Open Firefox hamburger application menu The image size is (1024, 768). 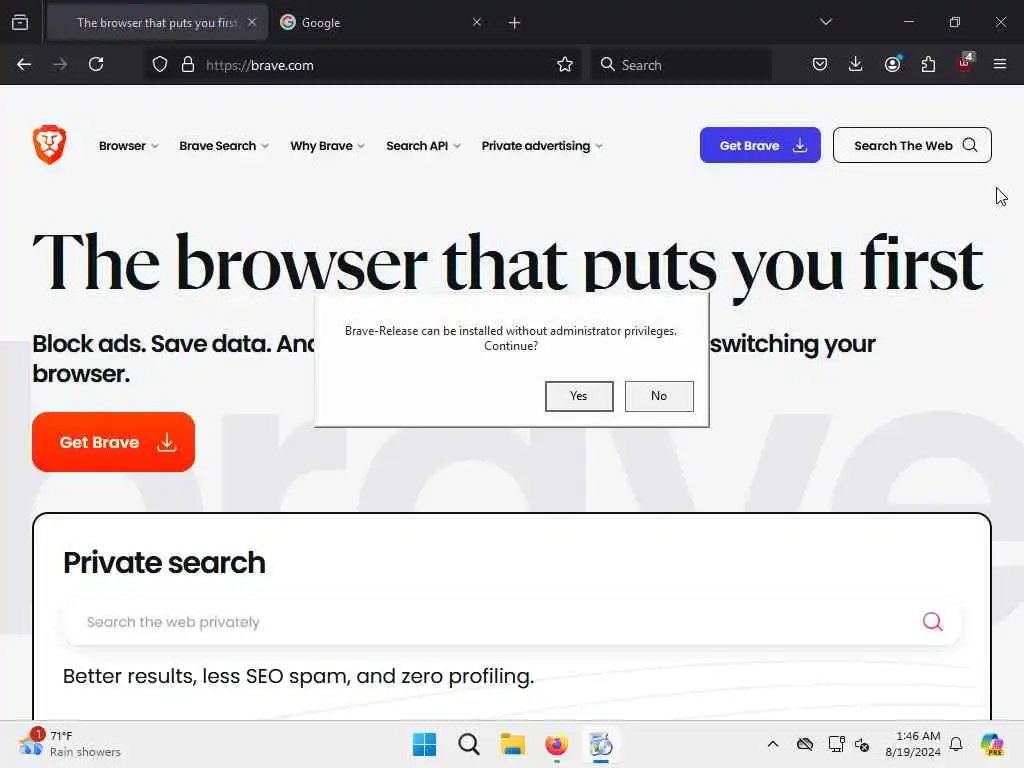(x=1000, y=64)
